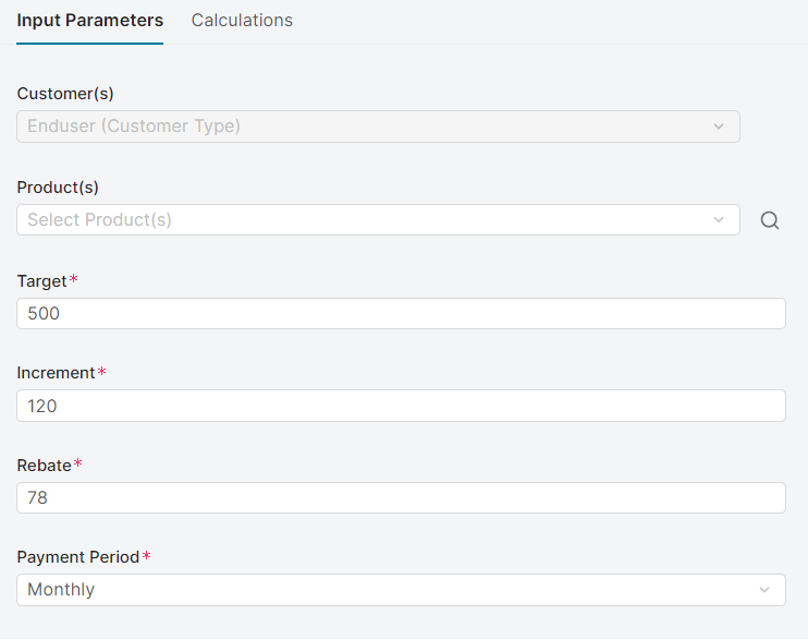Click the Increment label text
Viewport: 808px width, 640px height.
pyautogui.click(x=56, y=373)
